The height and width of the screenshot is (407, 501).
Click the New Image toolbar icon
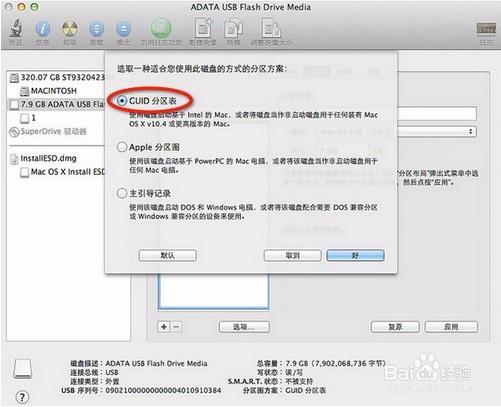(x=203, y=28)
